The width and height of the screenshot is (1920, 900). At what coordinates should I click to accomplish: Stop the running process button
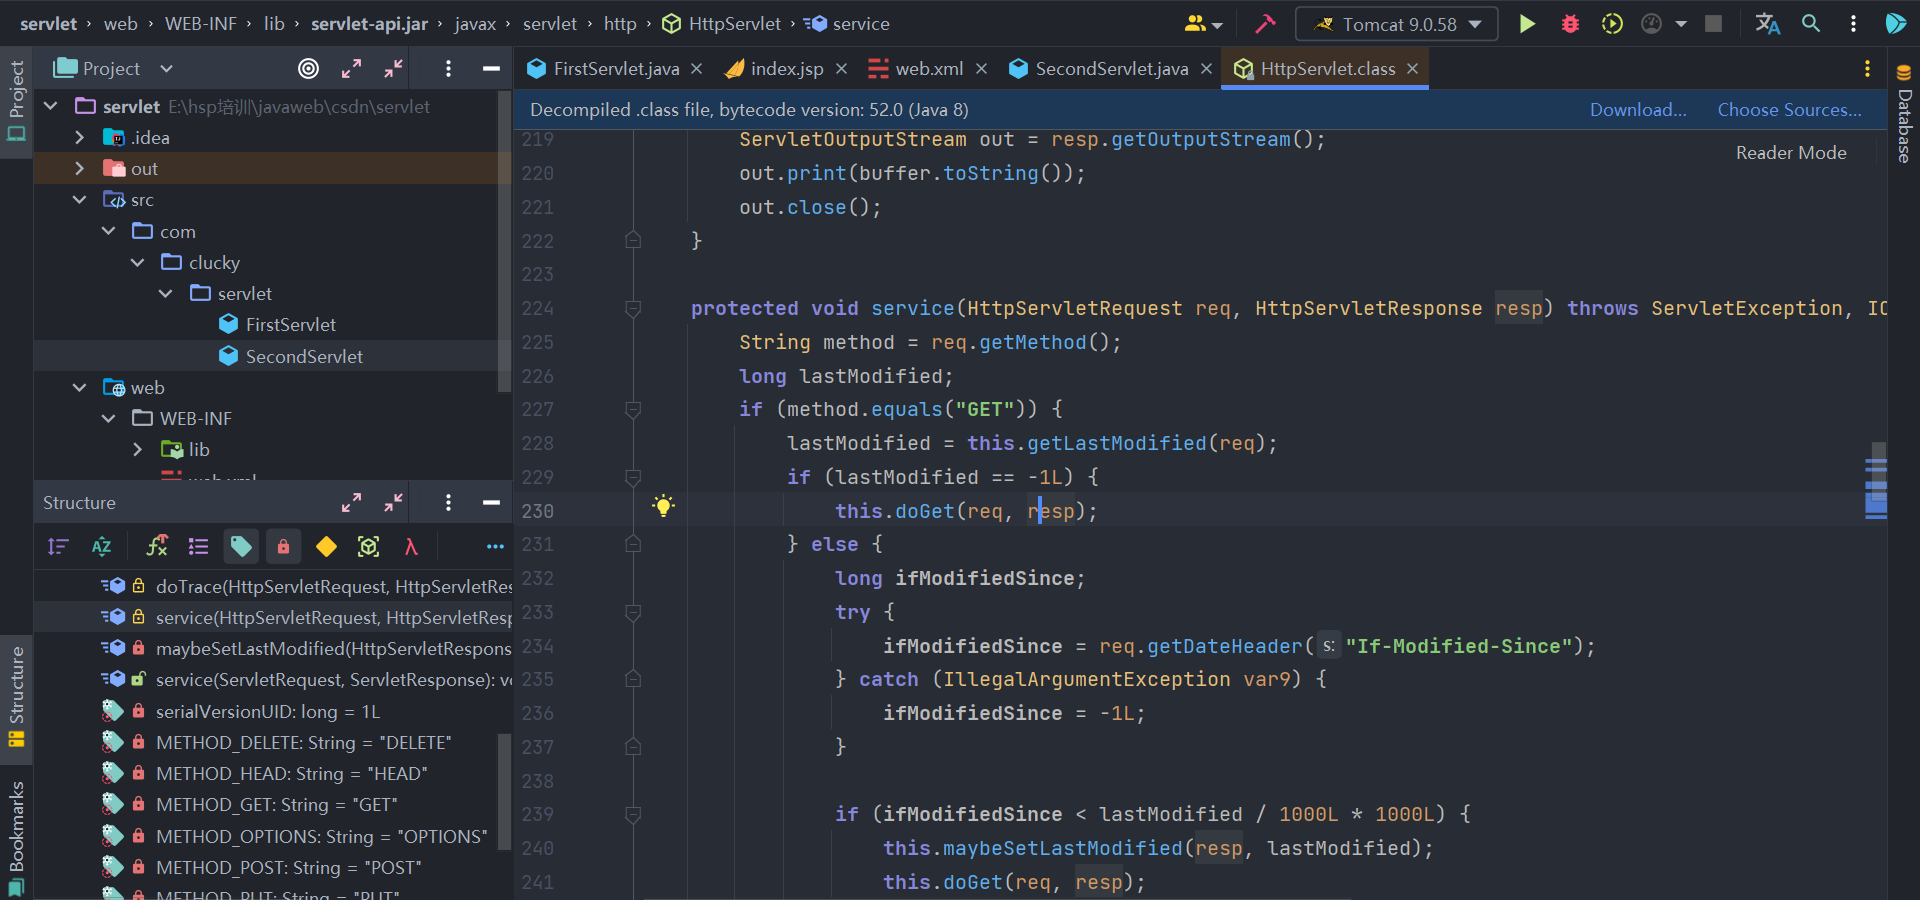click(1713, 24)
